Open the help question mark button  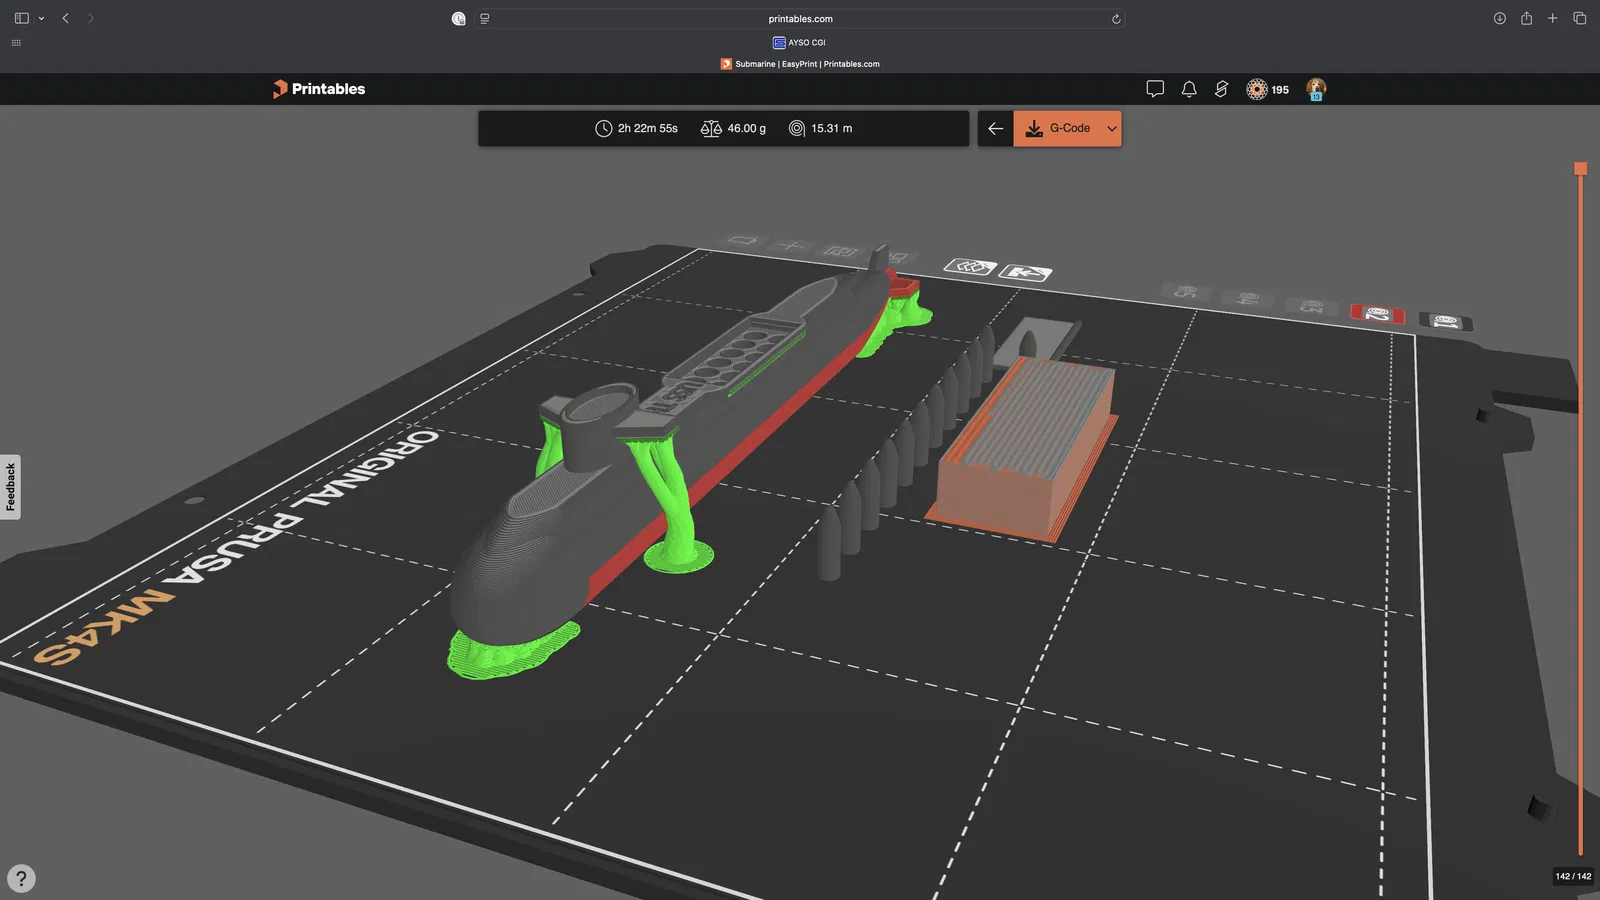click(x=21, y=878)
